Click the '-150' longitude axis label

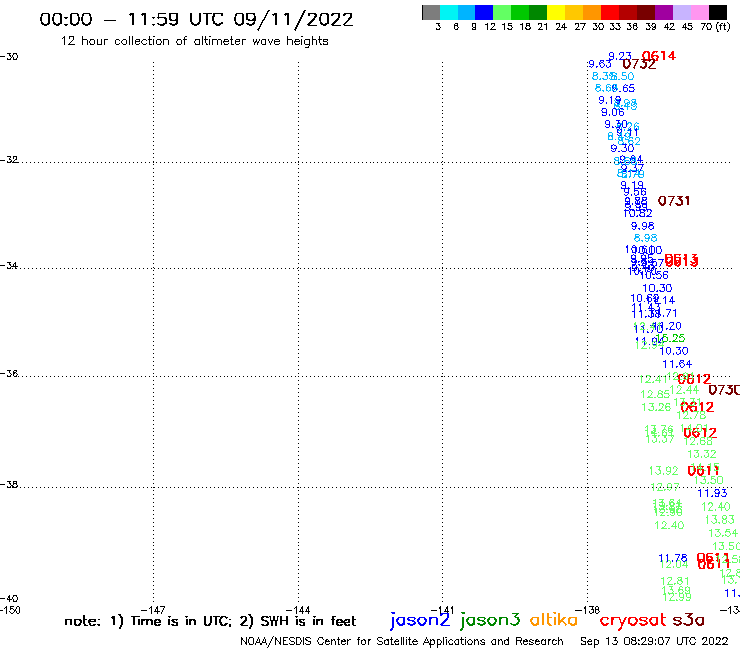10,610
